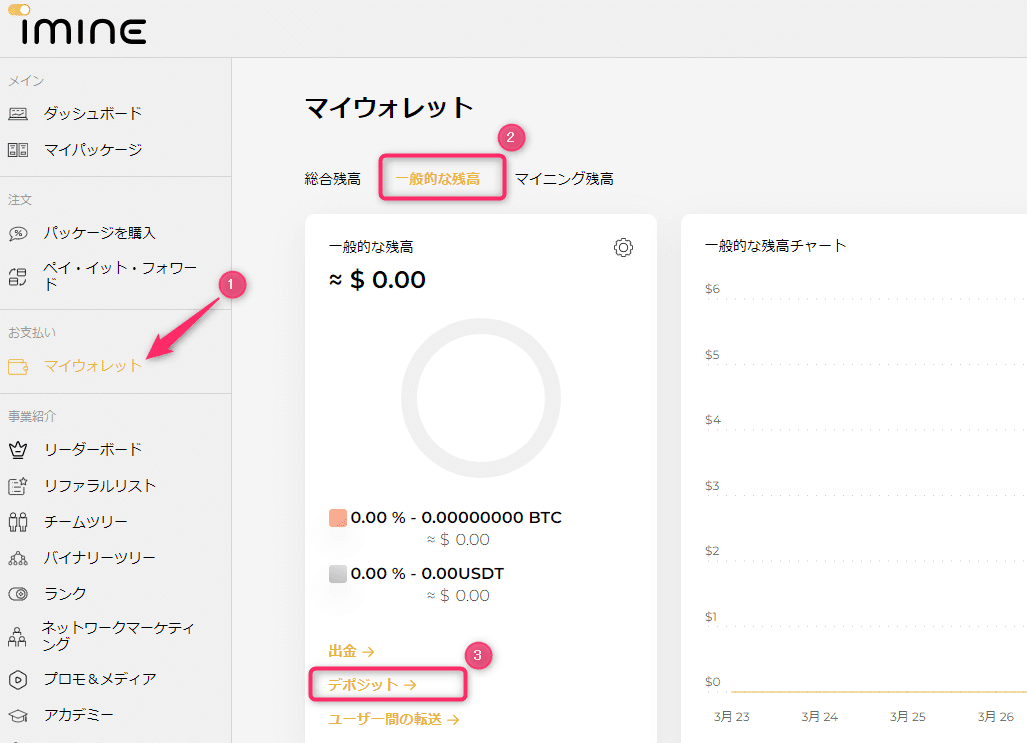
Task: Open ユーザー間の転送 transfer link
Action: (x=393, y=719)
